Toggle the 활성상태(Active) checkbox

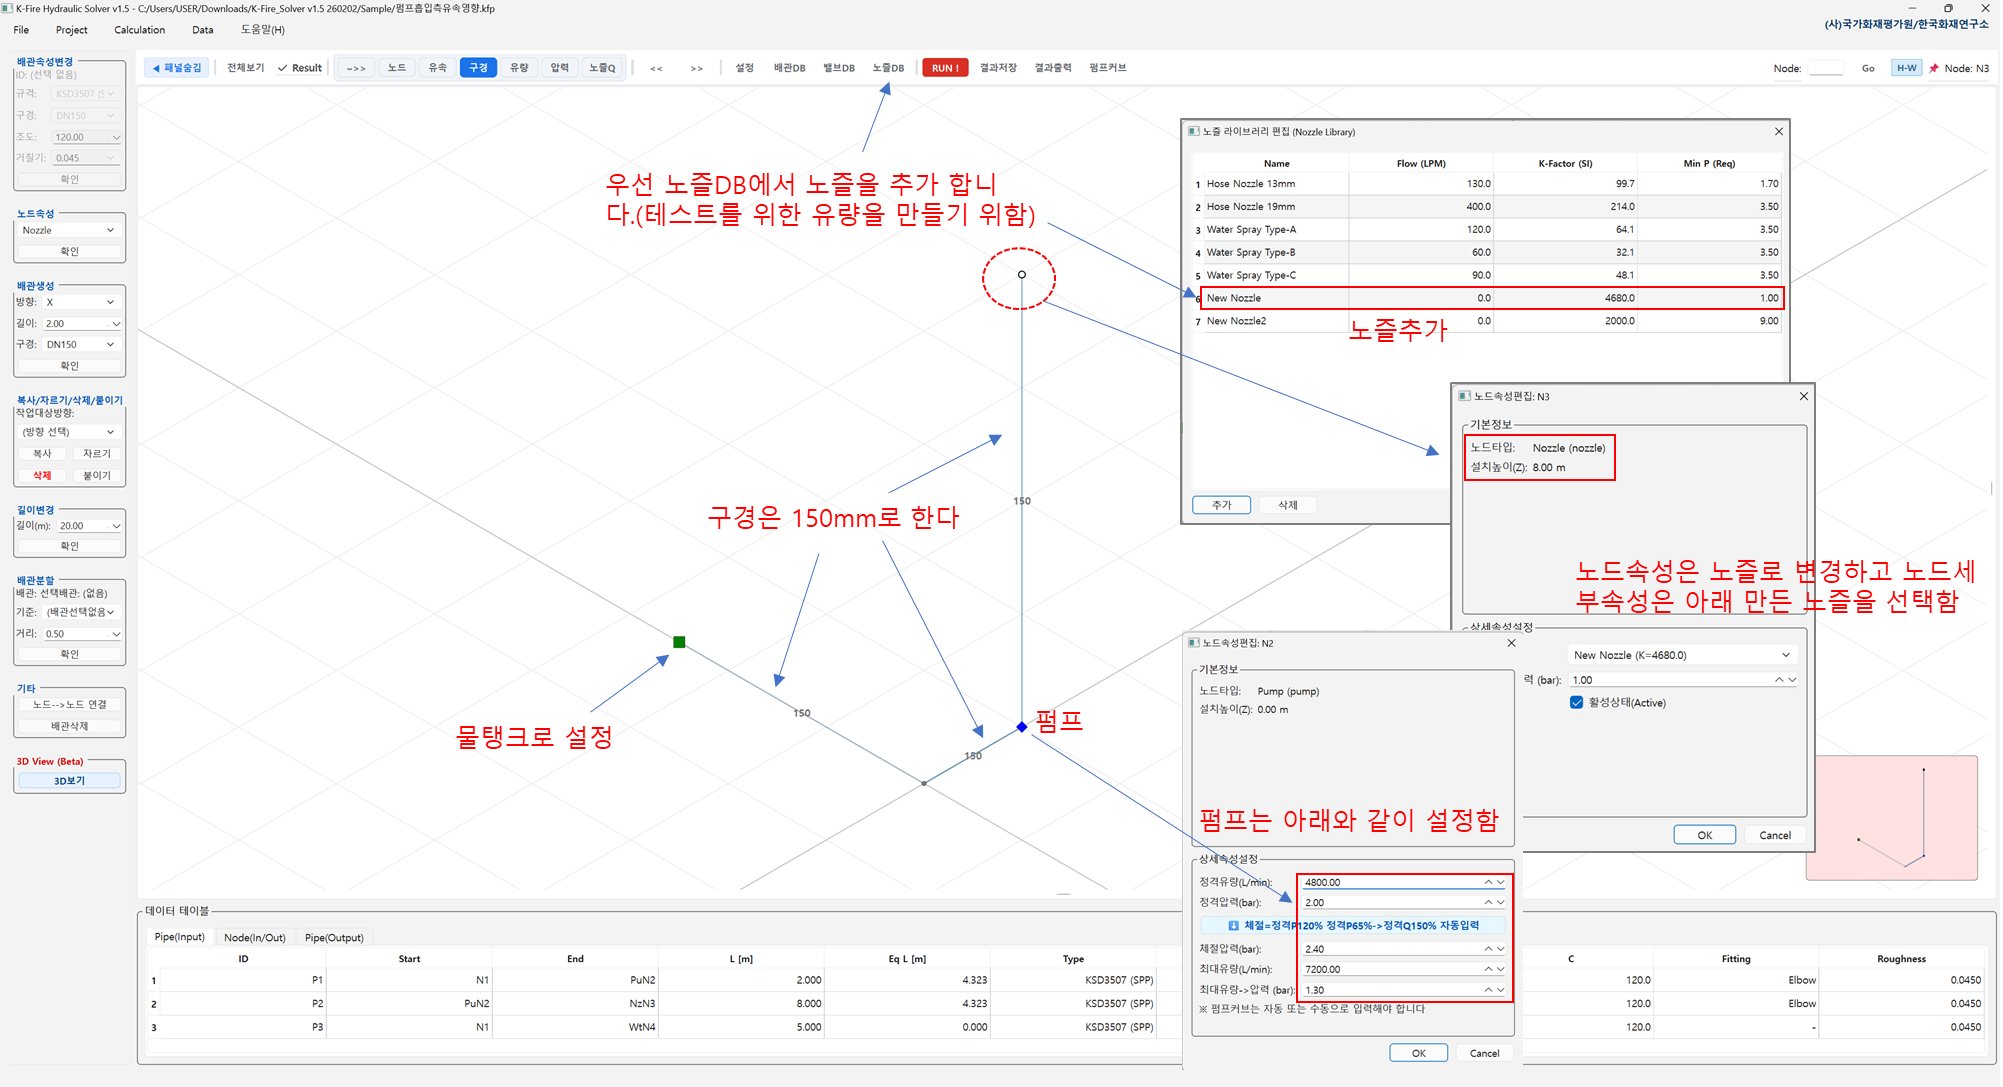click(x=1577, y=703)
